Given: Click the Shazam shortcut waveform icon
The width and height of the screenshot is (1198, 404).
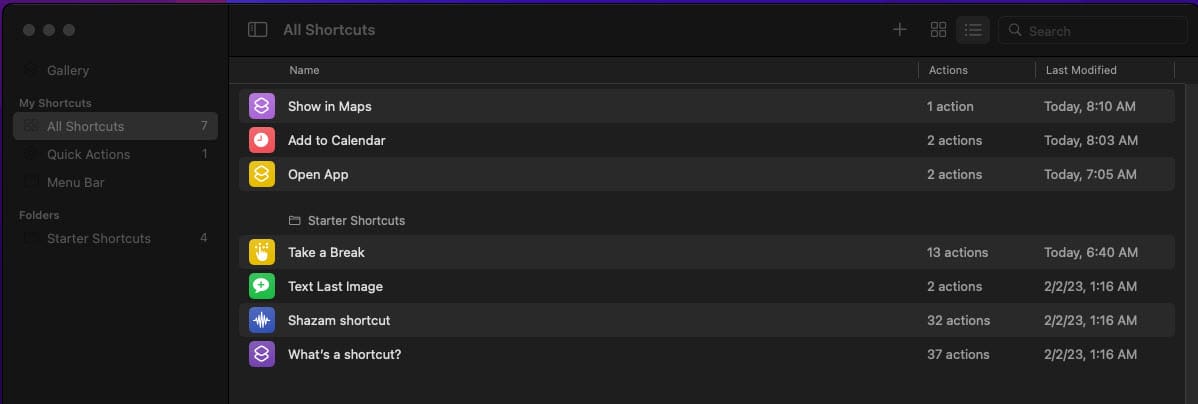Looking at the screenshot, I should [x=262, y=320].
